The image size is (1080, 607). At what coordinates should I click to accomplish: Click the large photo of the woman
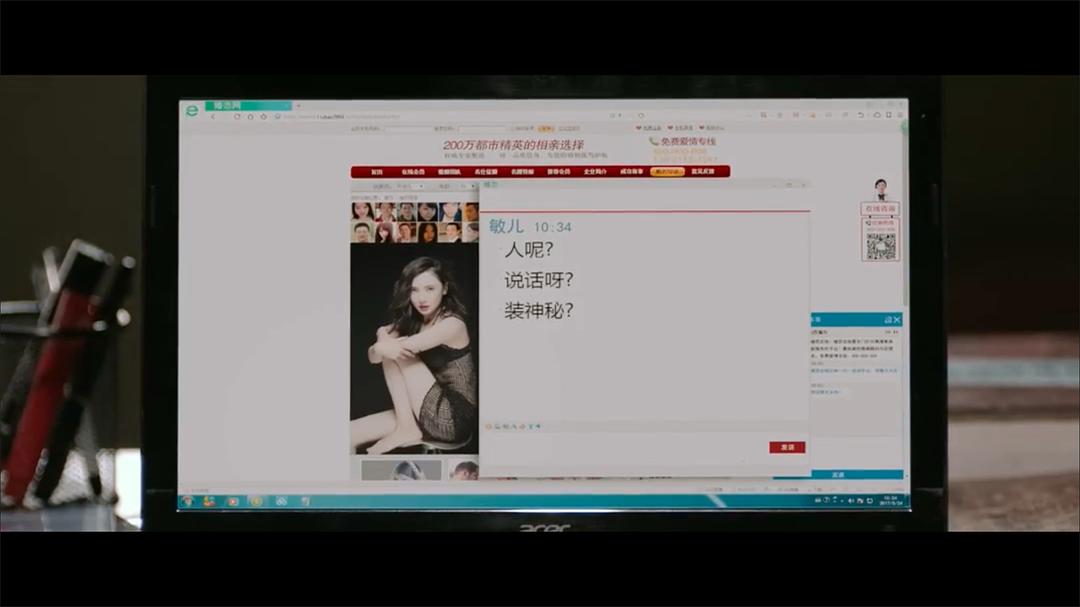point(414,349)
